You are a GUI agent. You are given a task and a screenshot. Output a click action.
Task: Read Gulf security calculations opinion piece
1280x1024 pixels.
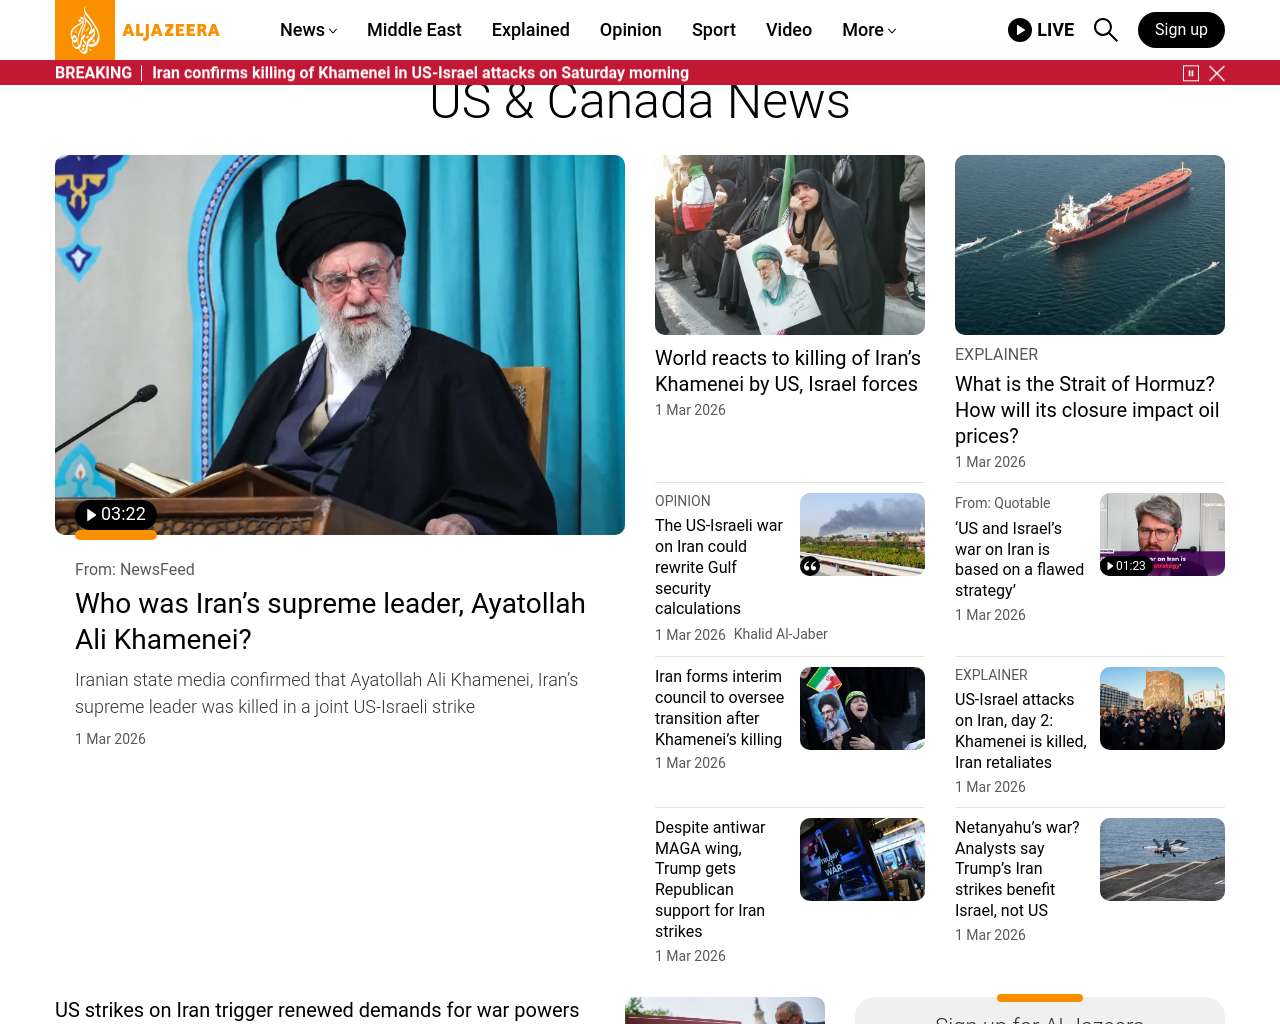coord(719,567)
